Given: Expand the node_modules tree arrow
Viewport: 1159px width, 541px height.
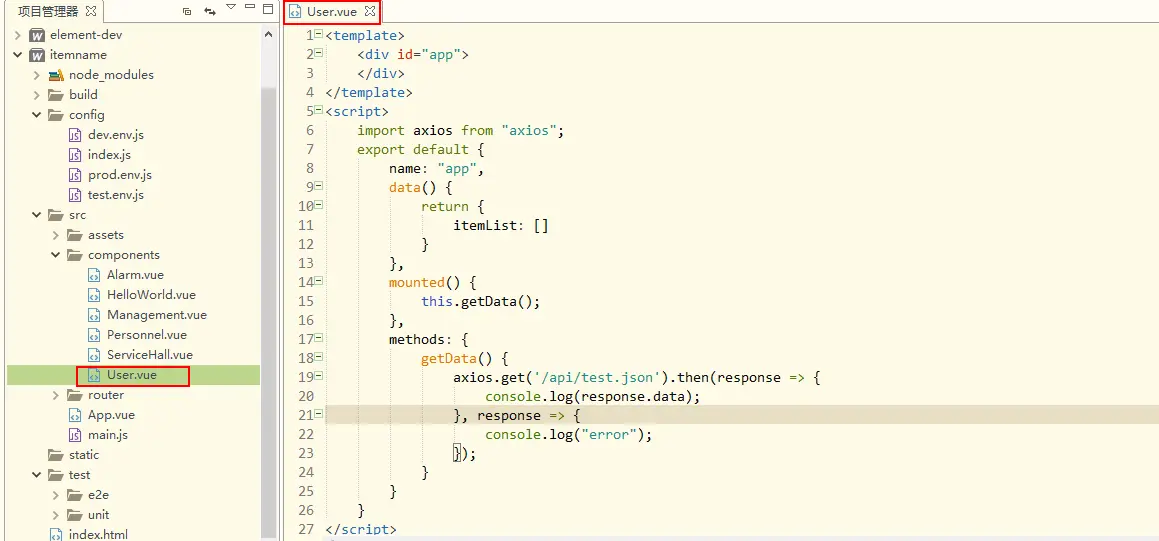Looking at the screenshot, I should tap(36, 75).
